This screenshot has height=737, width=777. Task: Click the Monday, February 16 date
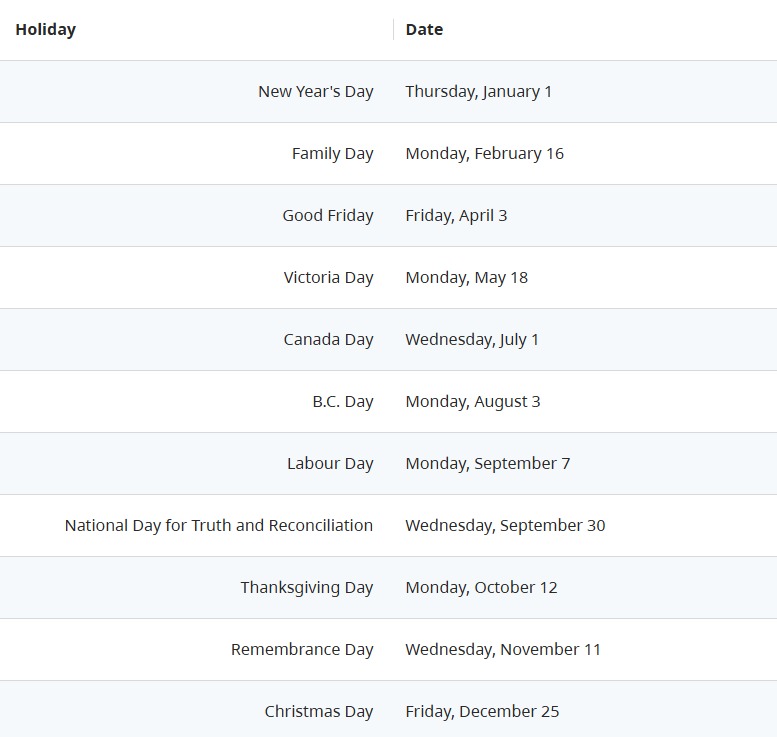[484, 154]
